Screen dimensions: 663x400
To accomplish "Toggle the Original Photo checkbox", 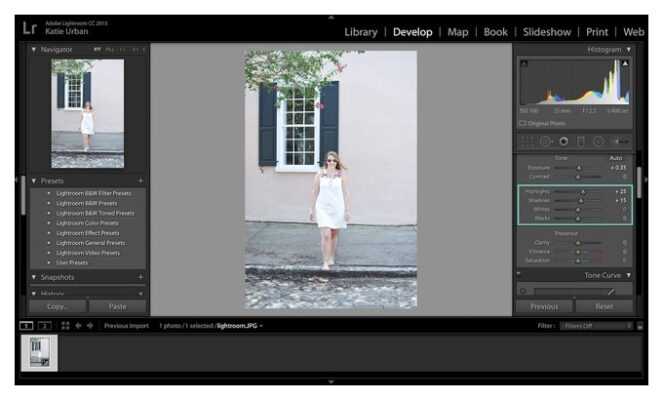I will click(x=523, y=123).
